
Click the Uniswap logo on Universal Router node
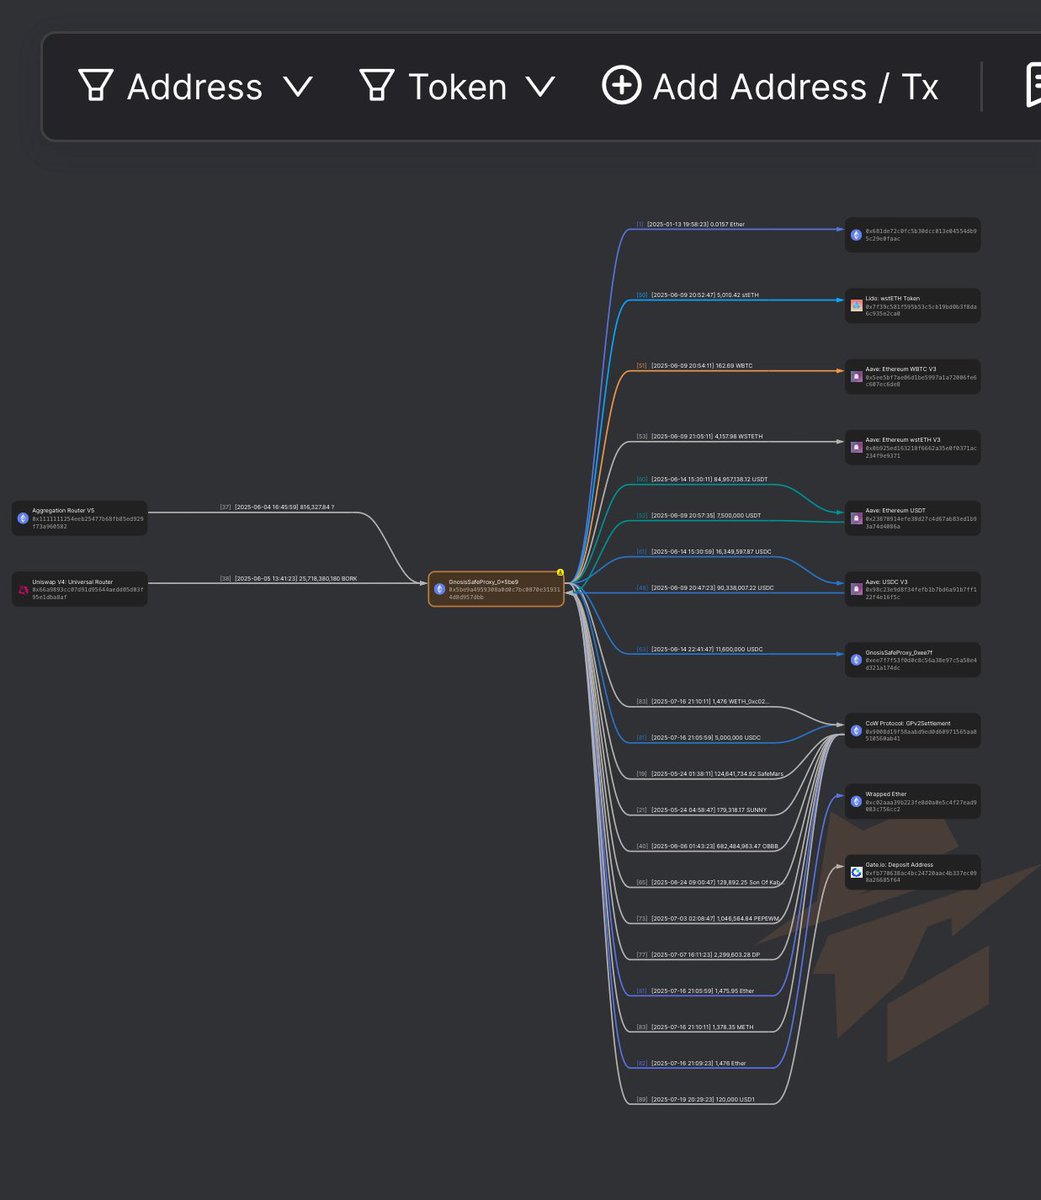[x=23, y=589]
